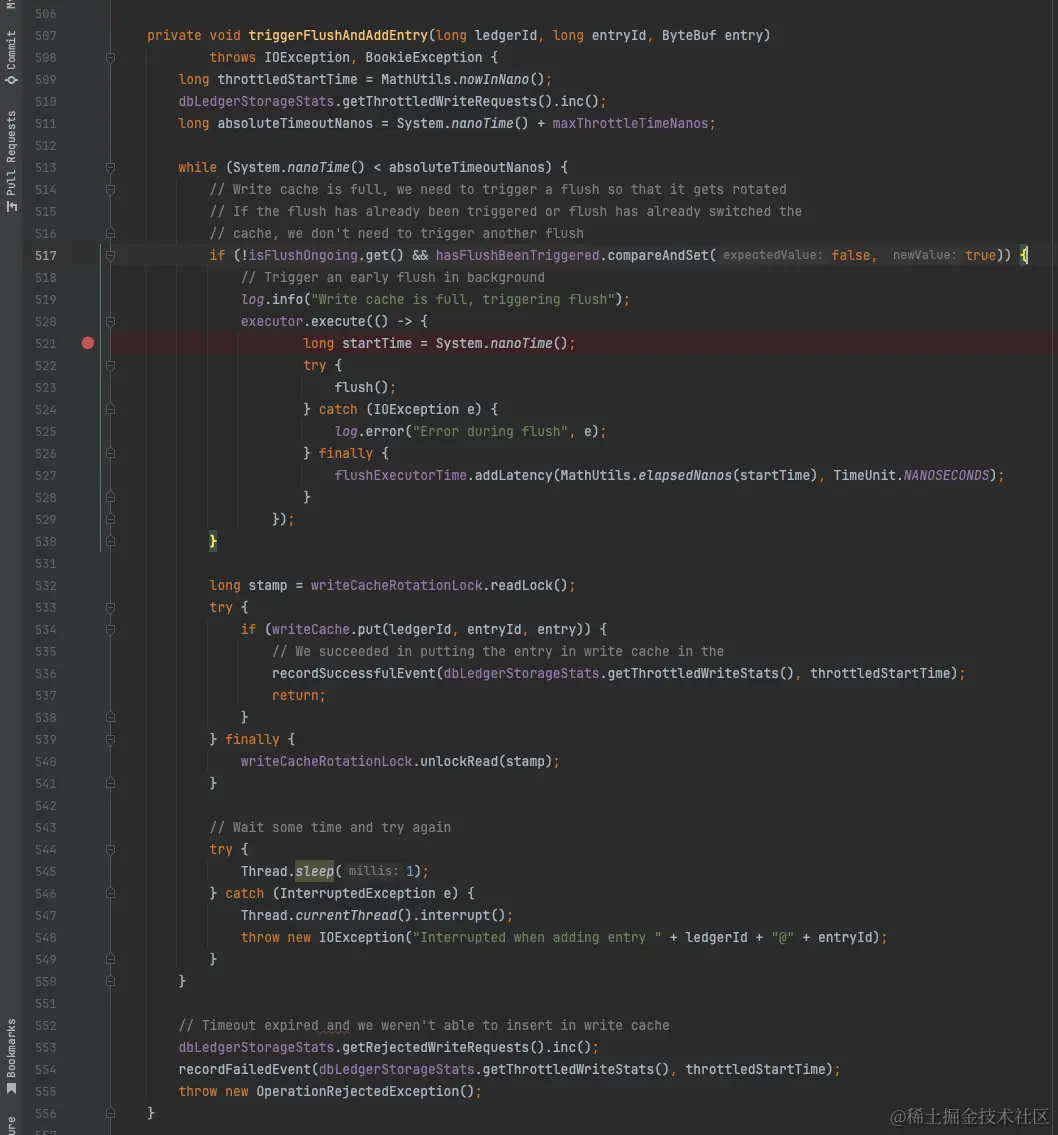
Task: Click line number 517 in the gutter
Action: (46, 256)
